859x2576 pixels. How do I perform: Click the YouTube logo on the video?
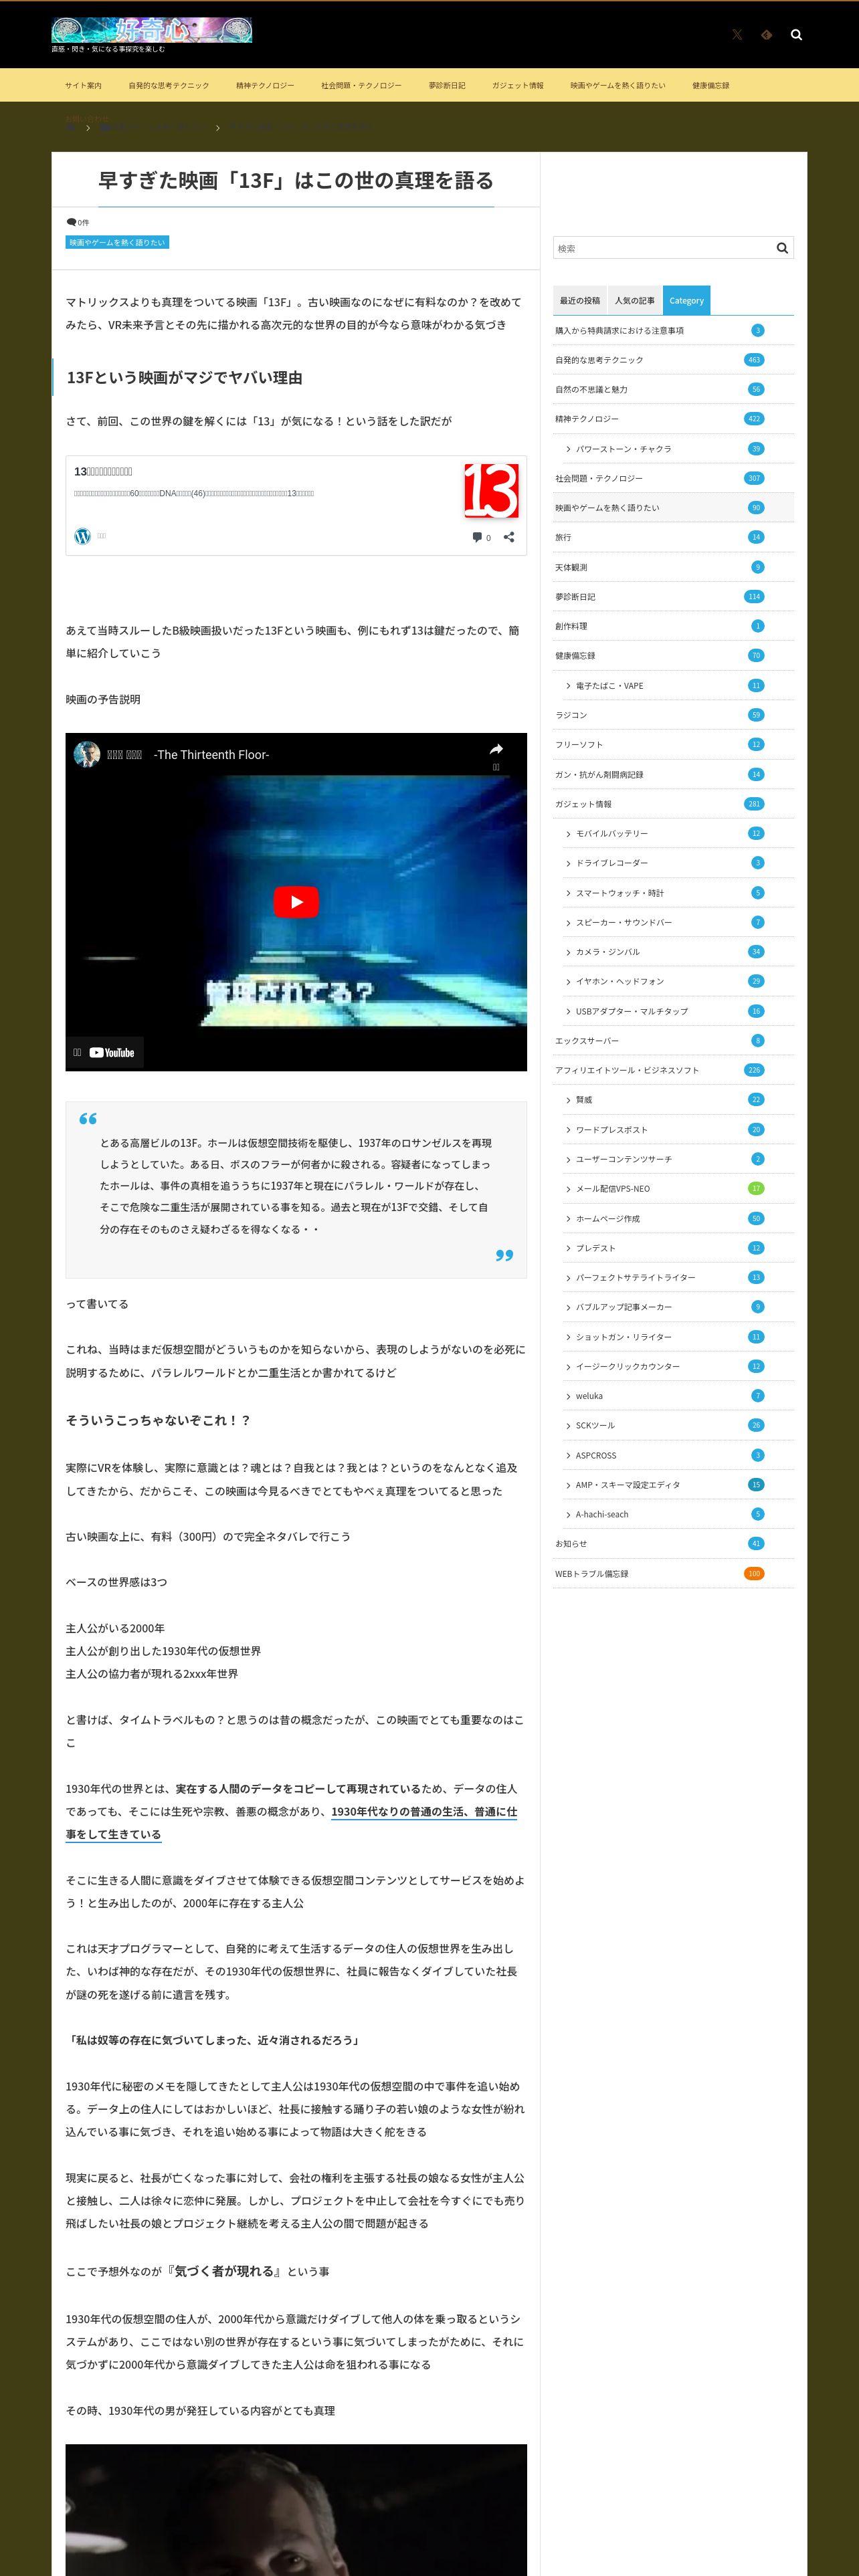(111, 1052)
